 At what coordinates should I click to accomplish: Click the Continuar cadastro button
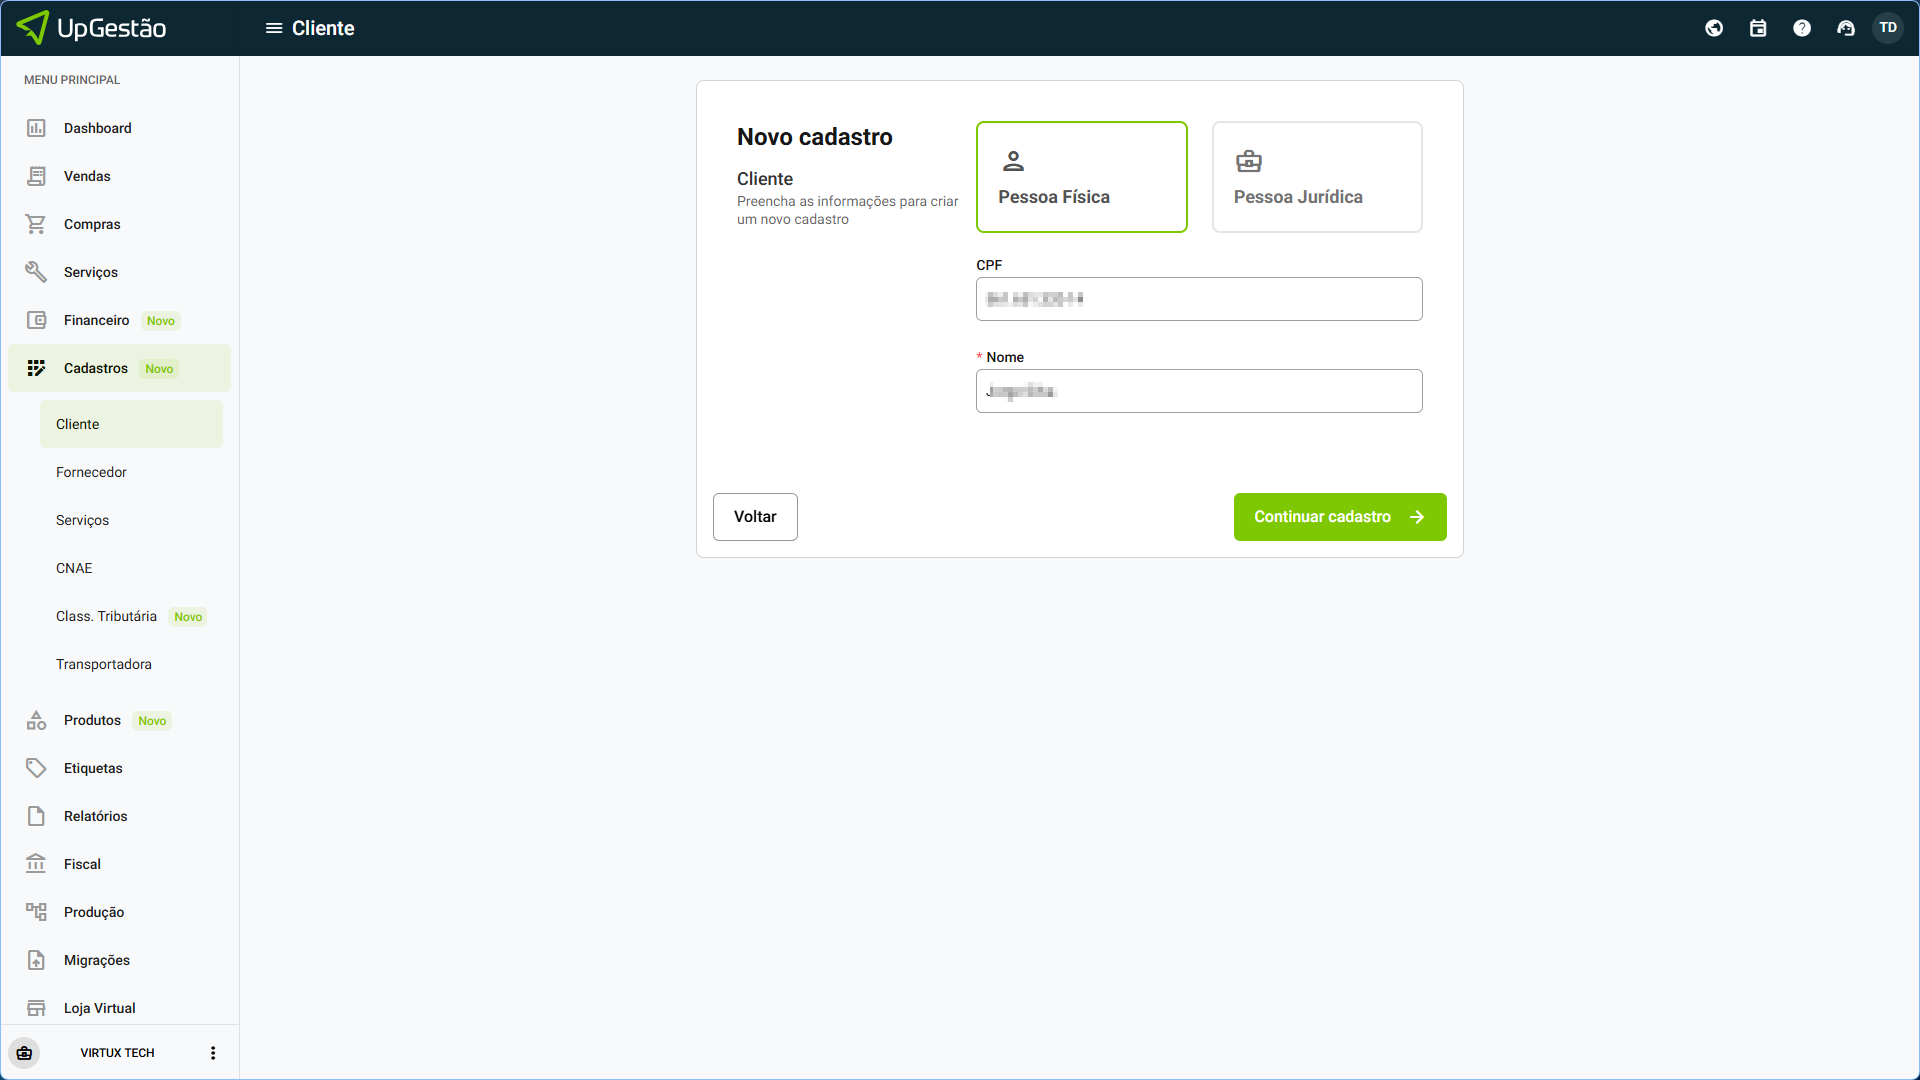[1339, 517]
